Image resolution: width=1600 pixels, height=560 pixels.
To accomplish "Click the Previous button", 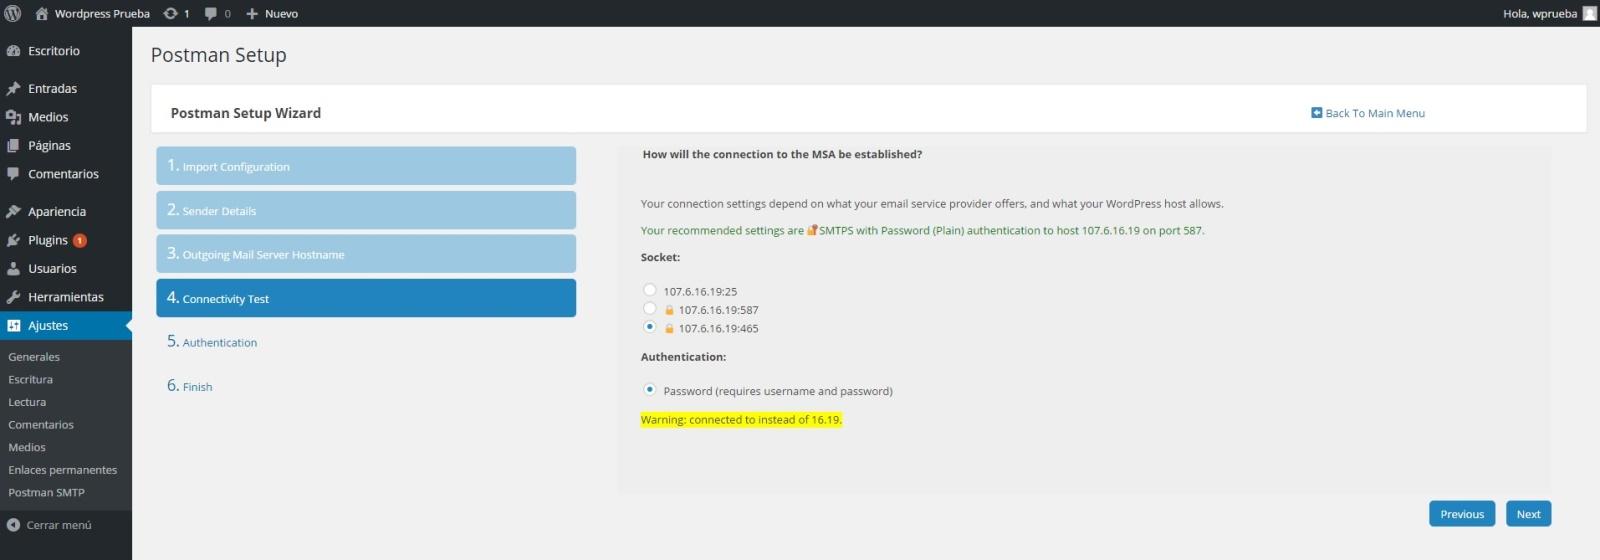I will pyautogui.click(x=1462, y=514).
